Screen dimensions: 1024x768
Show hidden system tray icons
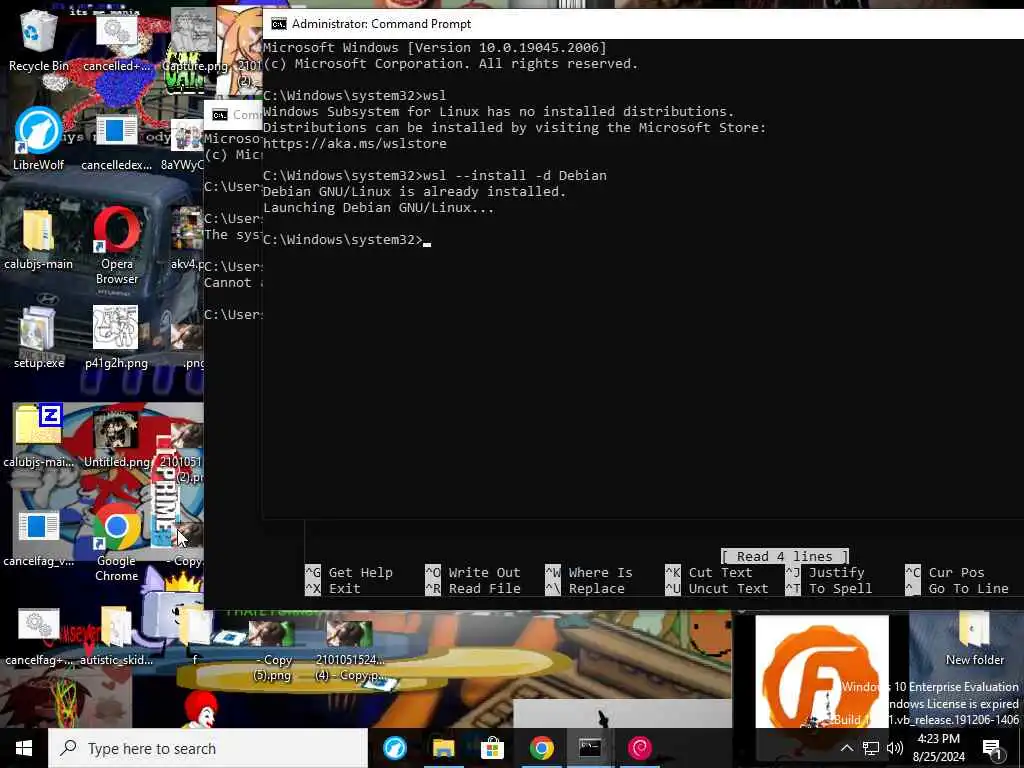pos(846,748)
